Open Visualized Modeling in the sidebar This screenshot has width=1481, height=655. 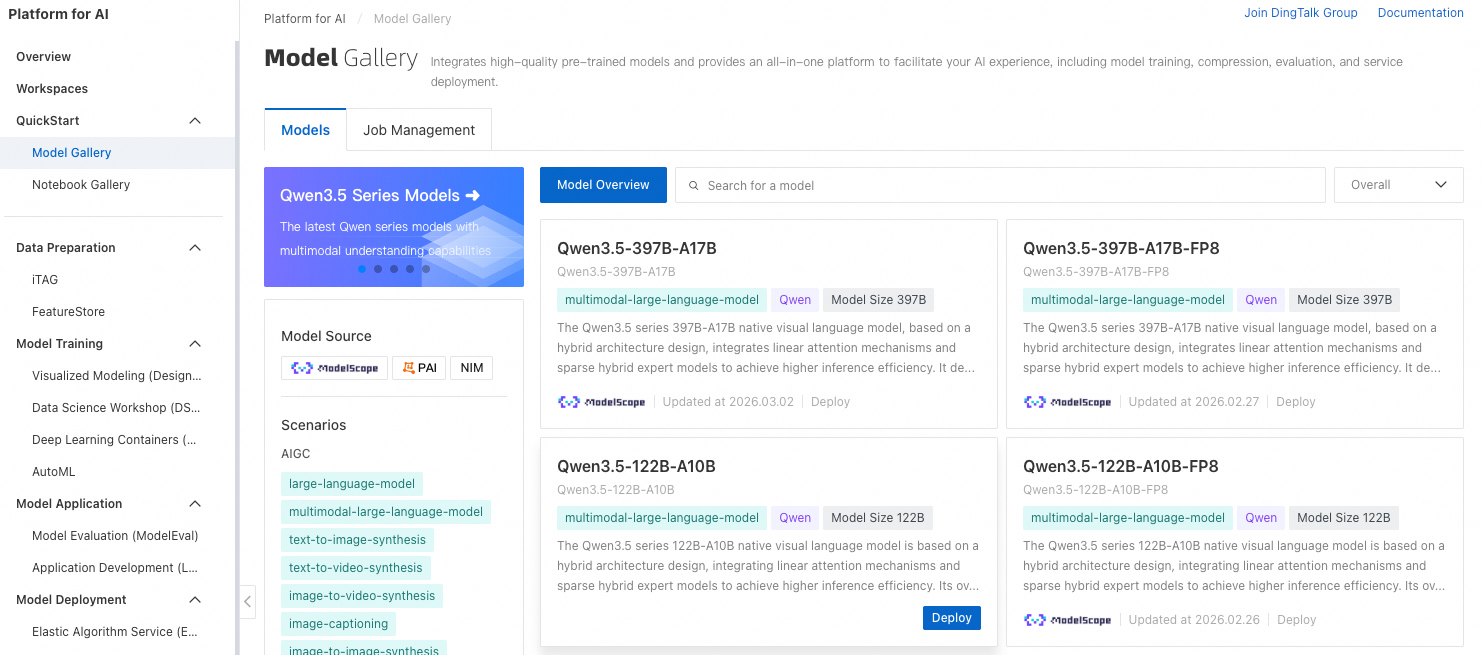click(117, 376)
